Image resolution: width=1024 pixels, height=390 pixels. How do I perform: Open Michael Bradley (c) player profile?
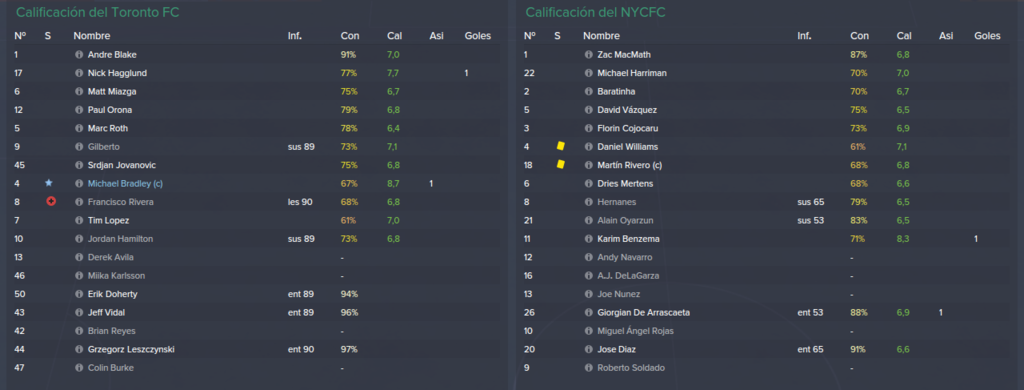(125, 184)
